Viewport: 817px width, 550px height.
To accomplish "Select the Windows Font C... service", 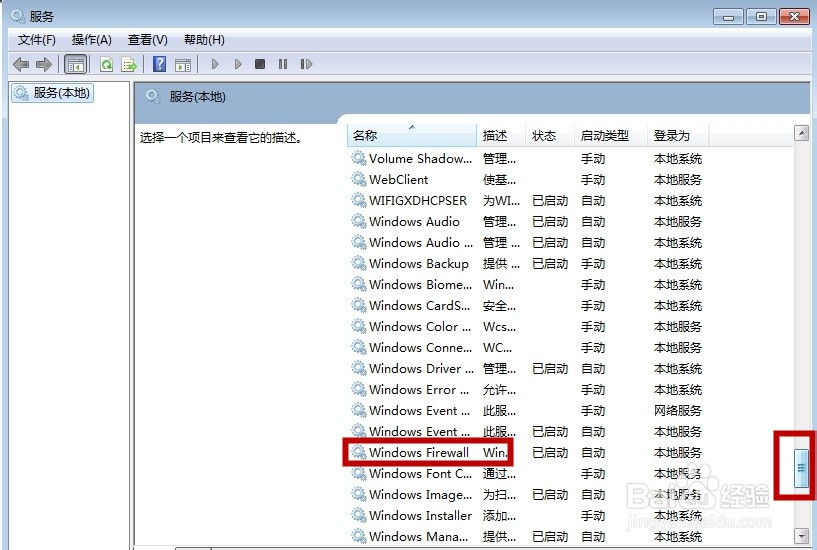I will (x=526, y=473).
